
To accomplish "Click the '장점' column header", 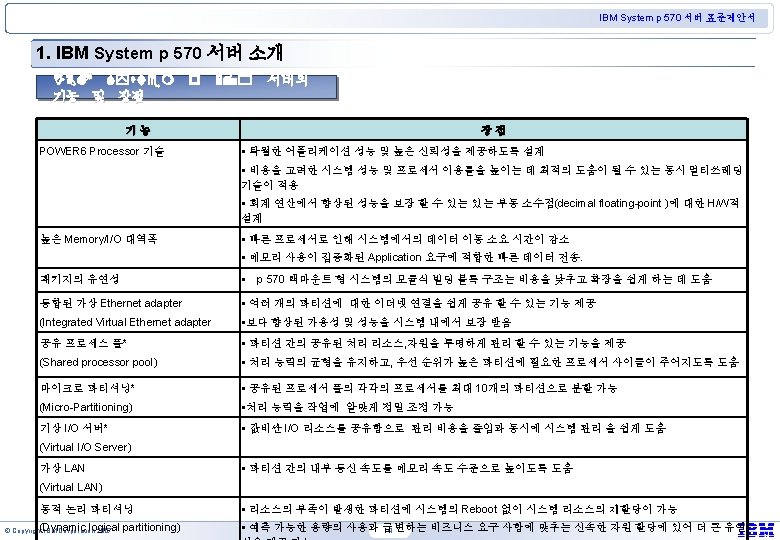I will (493, 130).
